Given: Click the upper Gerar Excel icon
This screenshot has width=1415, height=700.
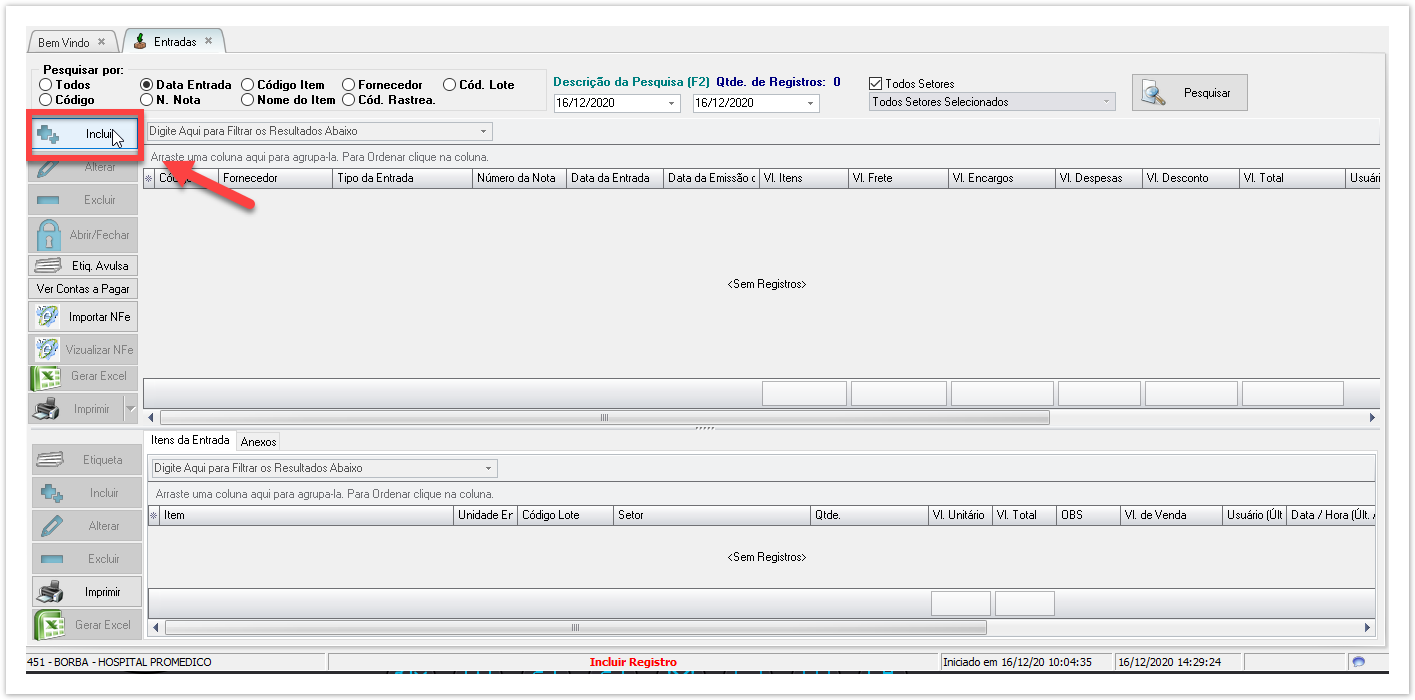Looking at the screenshot, I should pos(47,377).
